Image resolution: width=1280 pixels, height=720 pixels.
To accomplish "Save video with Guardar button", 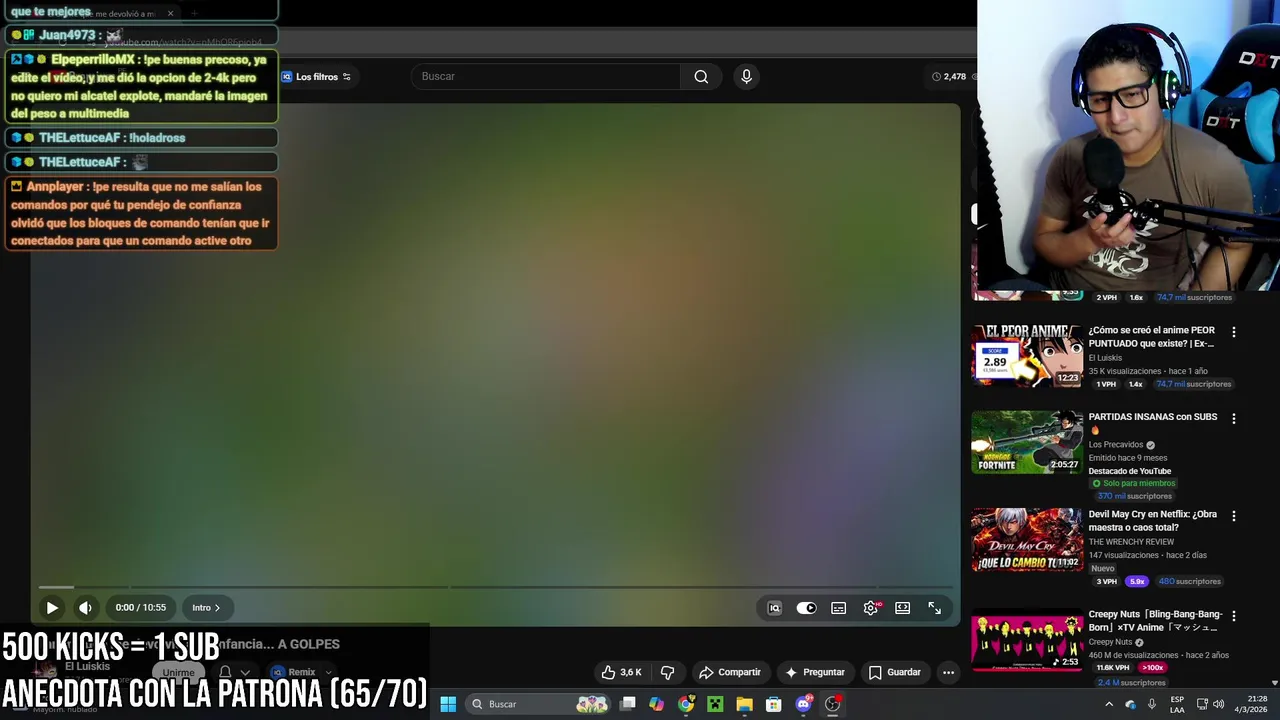I will coord(895,672).
